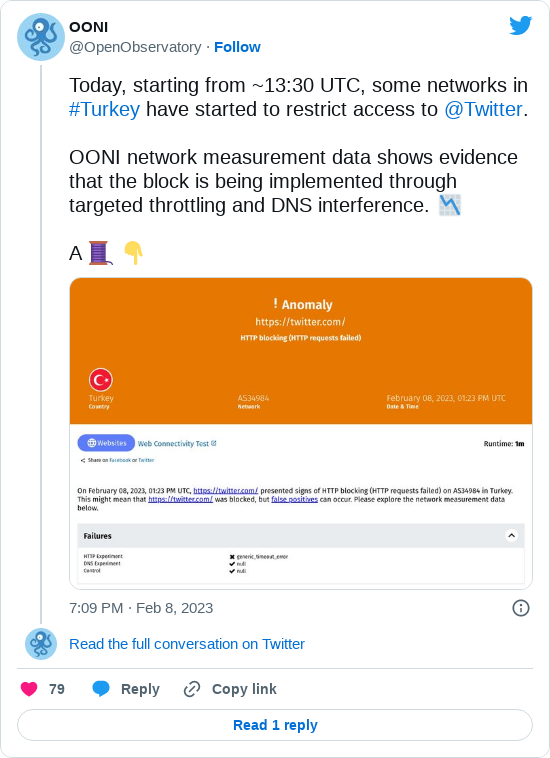
Task: Click the tweet timestamp 7:09 PM Feb 8, 2023
Action: [x=141, y=608]
